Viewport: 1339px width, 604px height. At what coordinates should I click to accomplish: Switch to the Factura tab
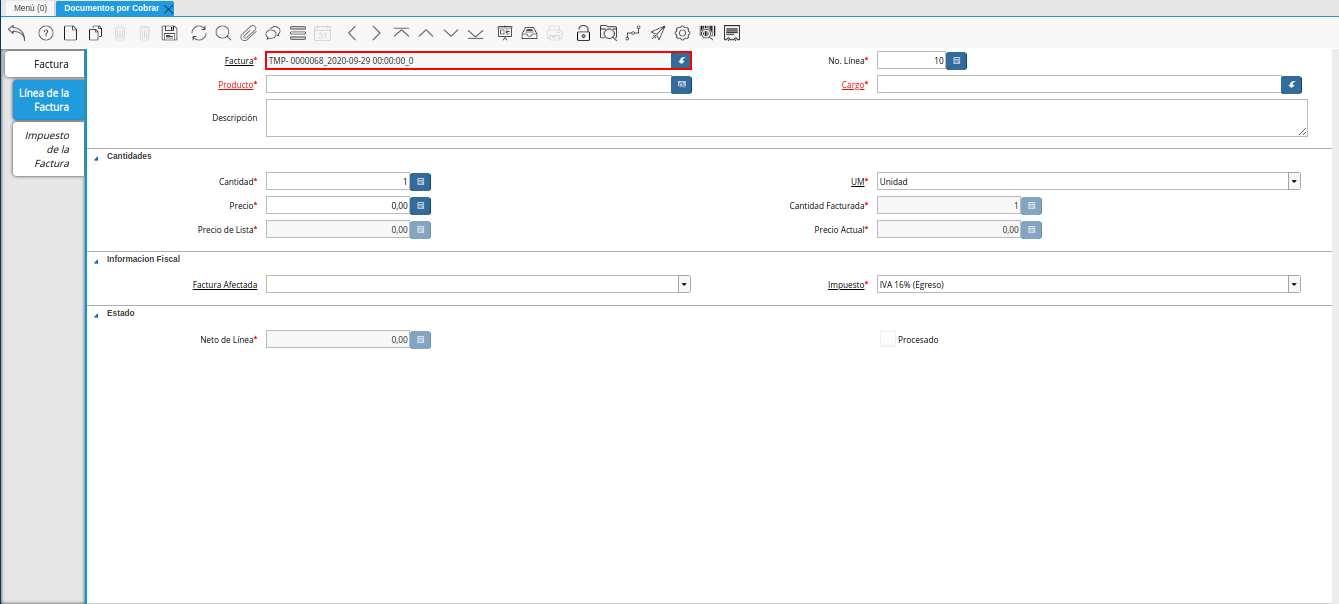click(x=45, y=64)
